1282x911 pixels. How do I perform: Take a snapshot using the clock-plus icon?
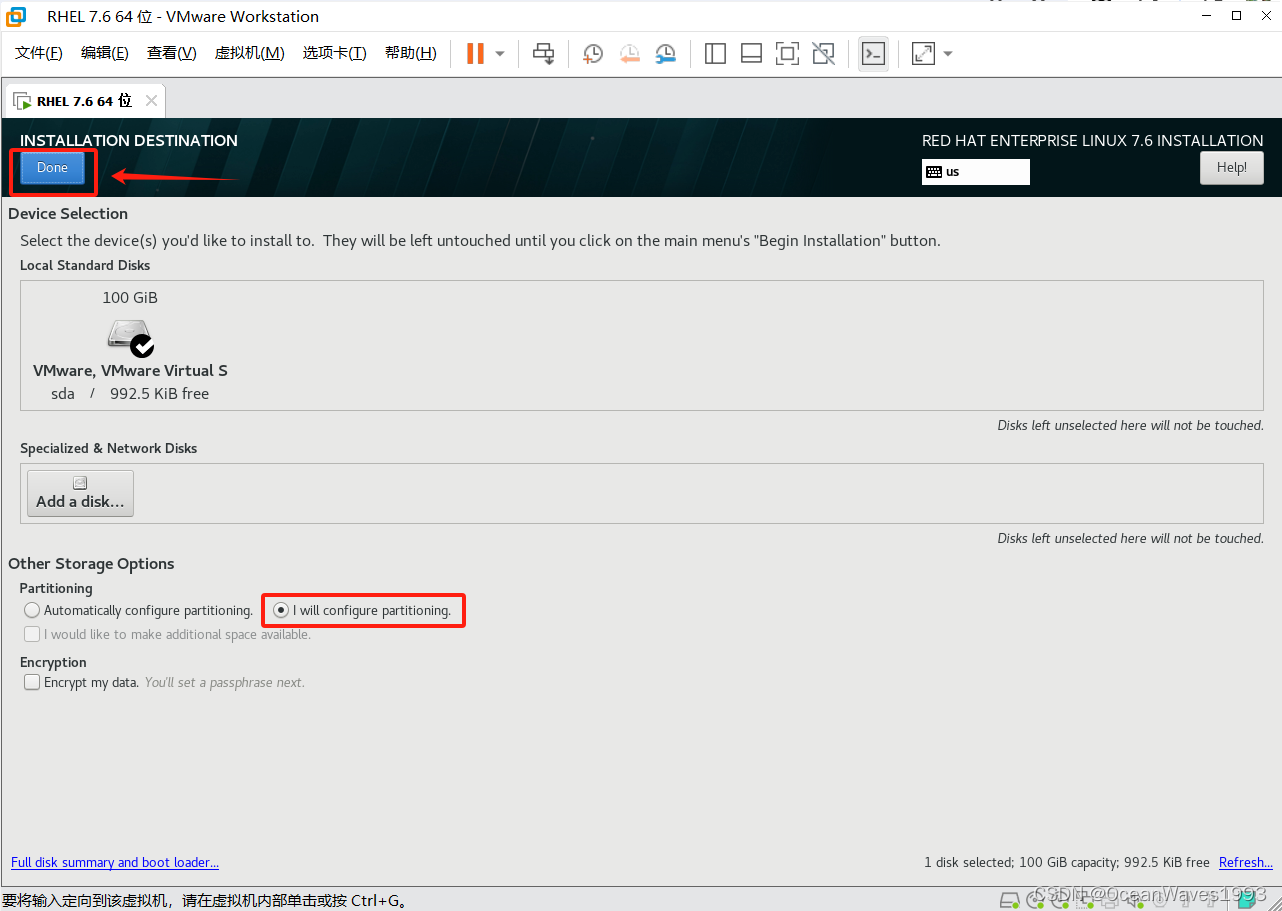tap(593, 53)
